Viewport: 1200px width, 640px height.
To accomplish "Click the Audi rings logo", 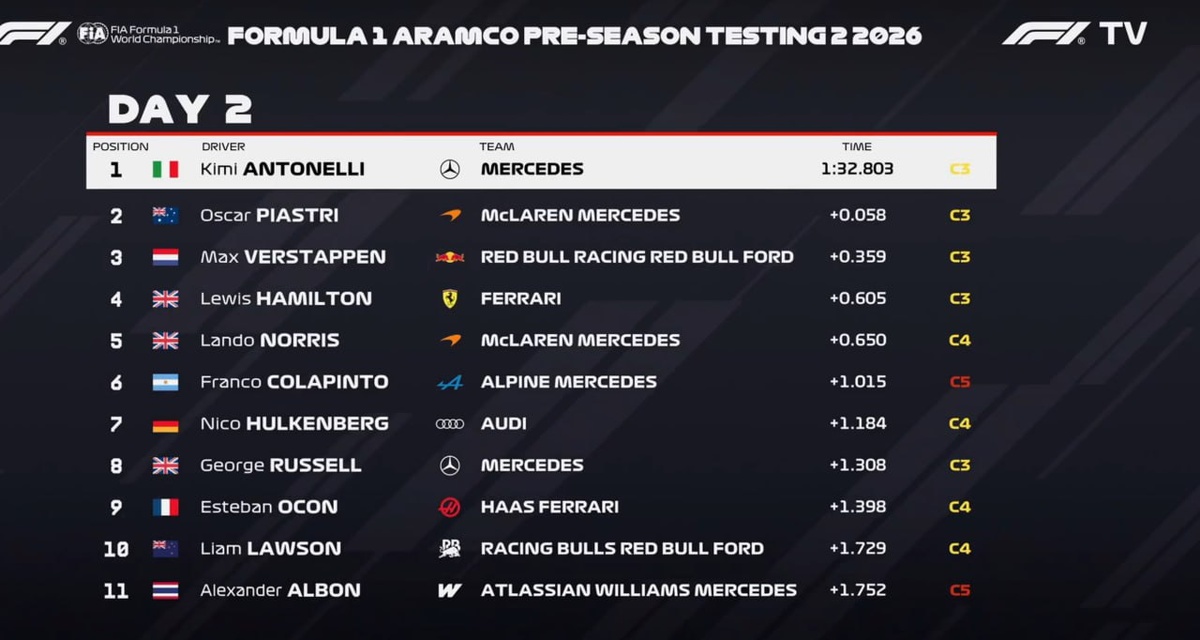I will 450,424.
